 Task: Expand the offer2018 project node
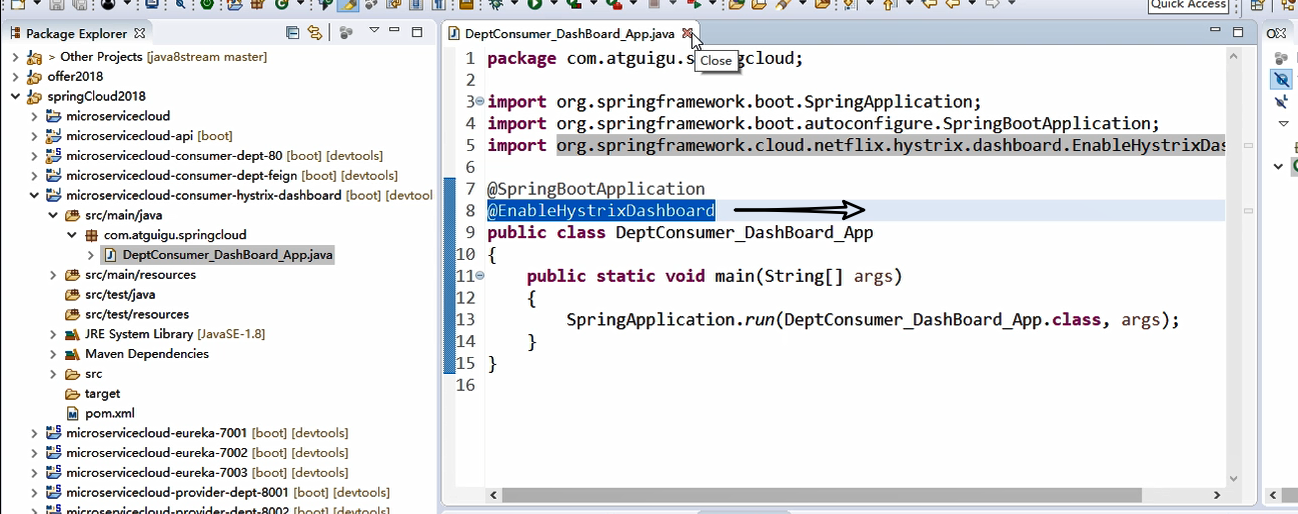[x=15, y=76]
